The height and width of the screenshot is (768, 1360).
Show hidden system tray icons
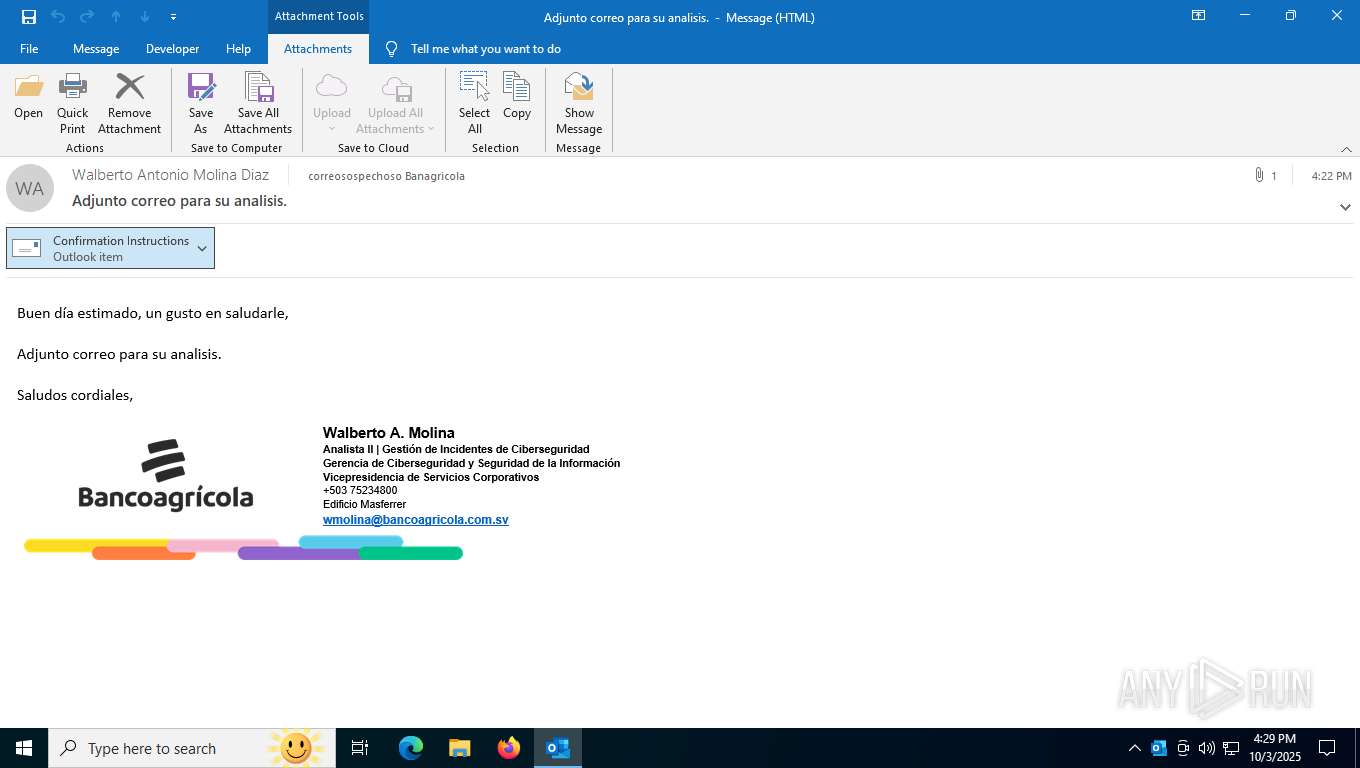[x=1135, y=748]
